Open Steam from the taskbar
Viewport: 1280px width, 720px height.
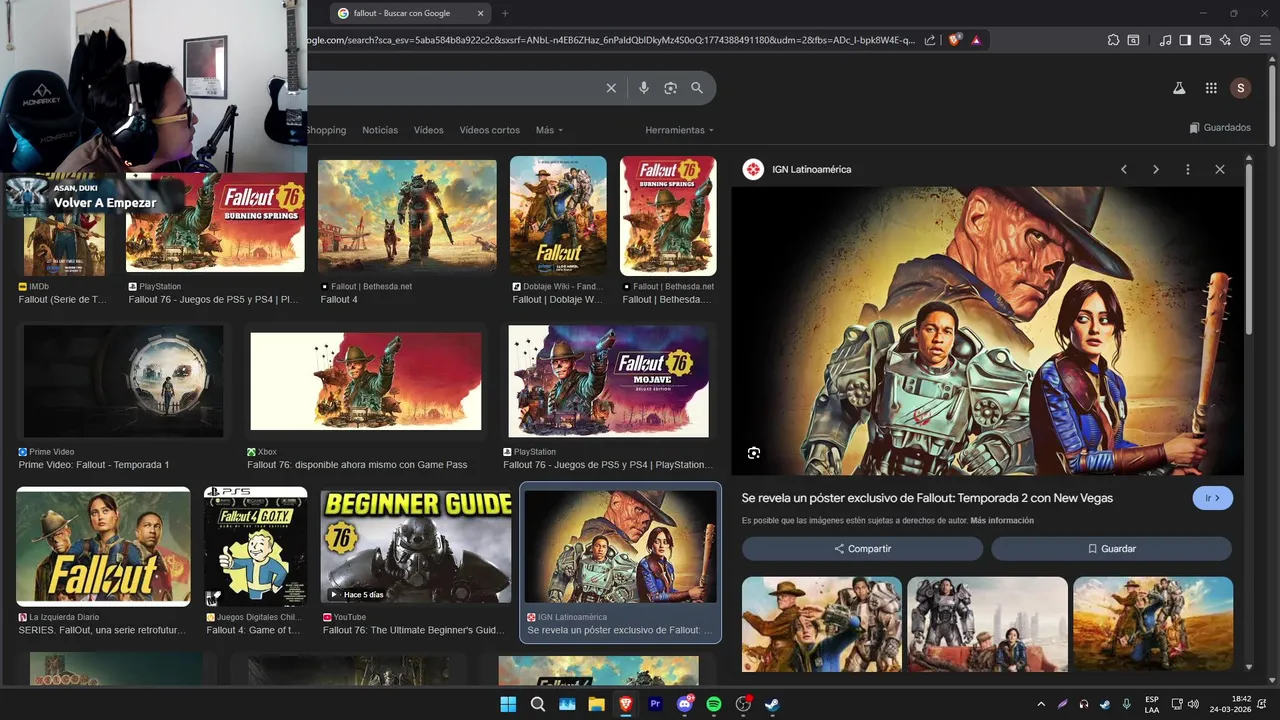(x=772, y=704)
